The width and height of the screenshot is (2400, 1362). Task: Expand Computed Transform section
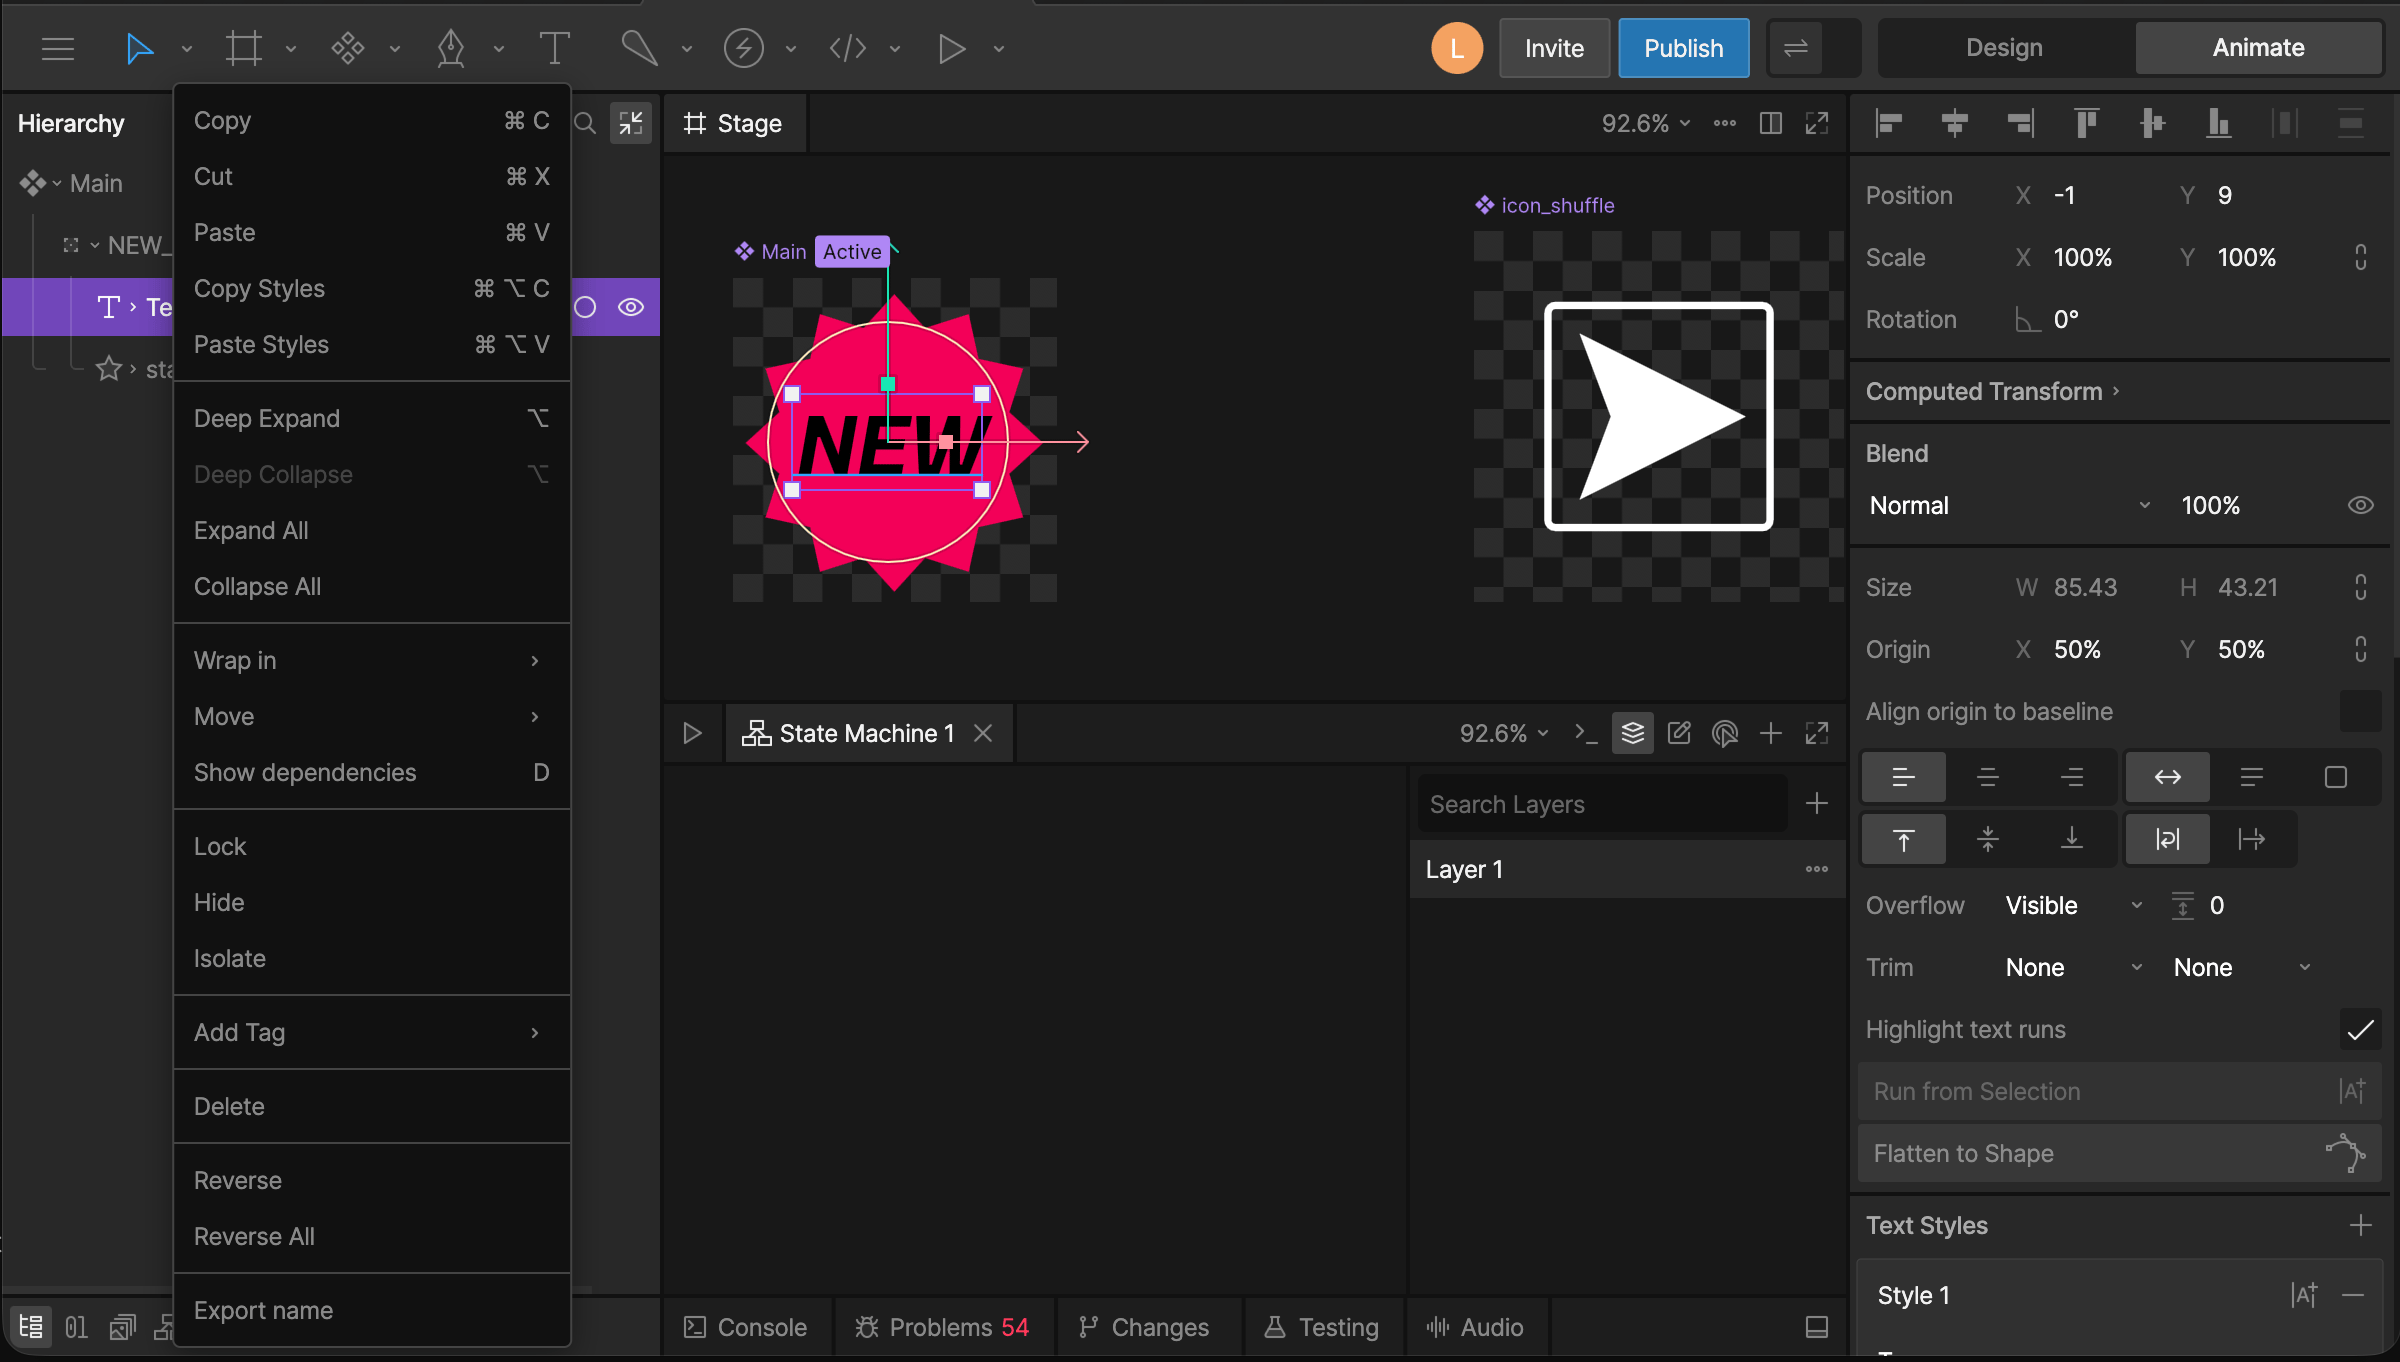1992,391
